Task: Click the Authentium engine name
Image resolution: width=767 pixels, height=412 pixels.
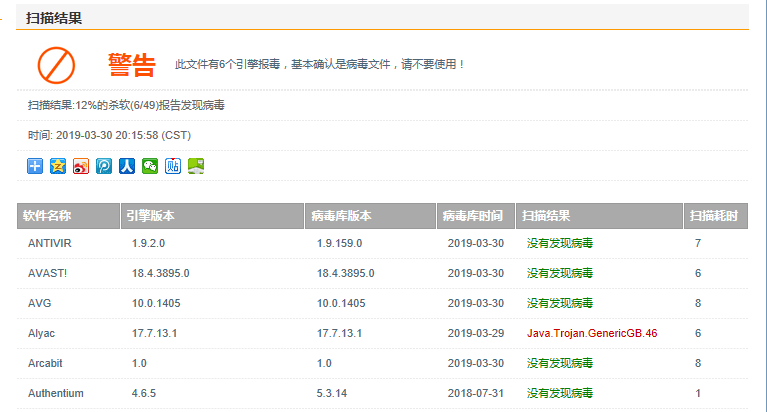Action: point(56,393)
